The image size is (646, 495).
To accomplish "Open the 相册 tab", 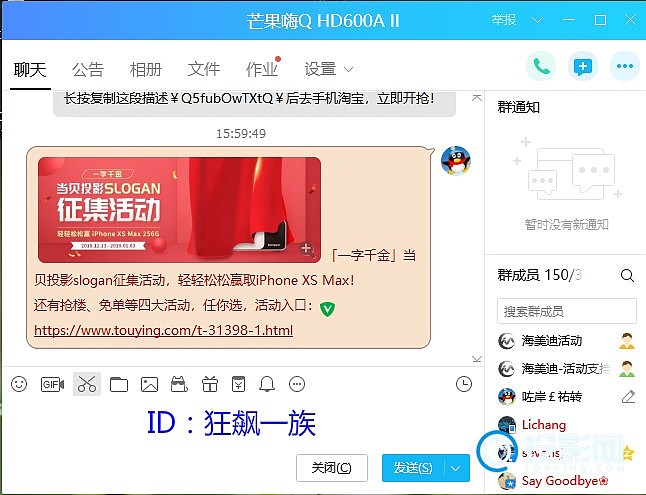I will tap(146, 69).
